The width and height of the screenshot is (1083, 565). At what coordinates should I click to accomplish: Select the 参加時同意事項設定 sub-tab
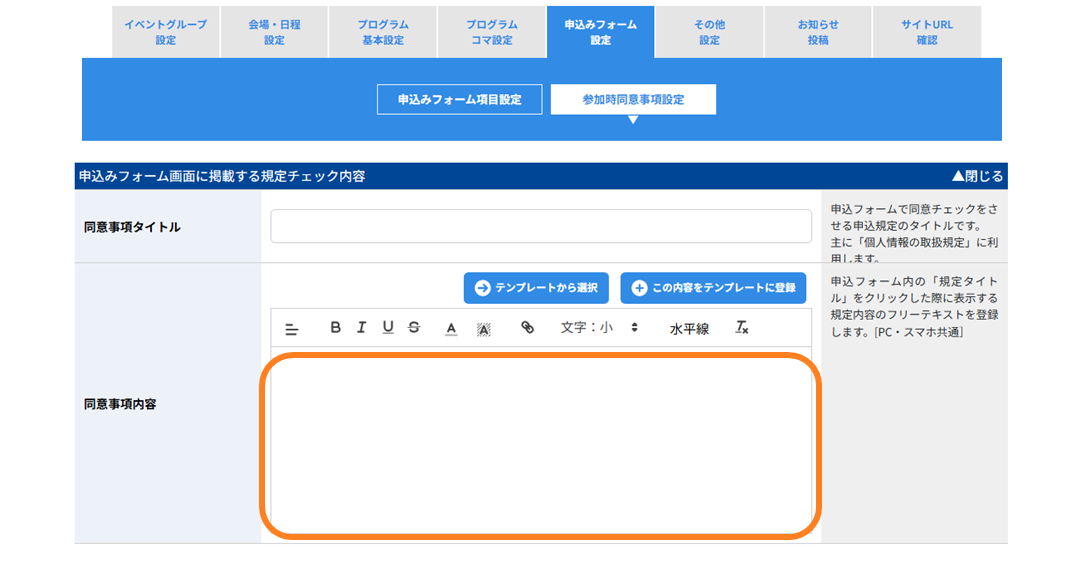pos(633,99)
